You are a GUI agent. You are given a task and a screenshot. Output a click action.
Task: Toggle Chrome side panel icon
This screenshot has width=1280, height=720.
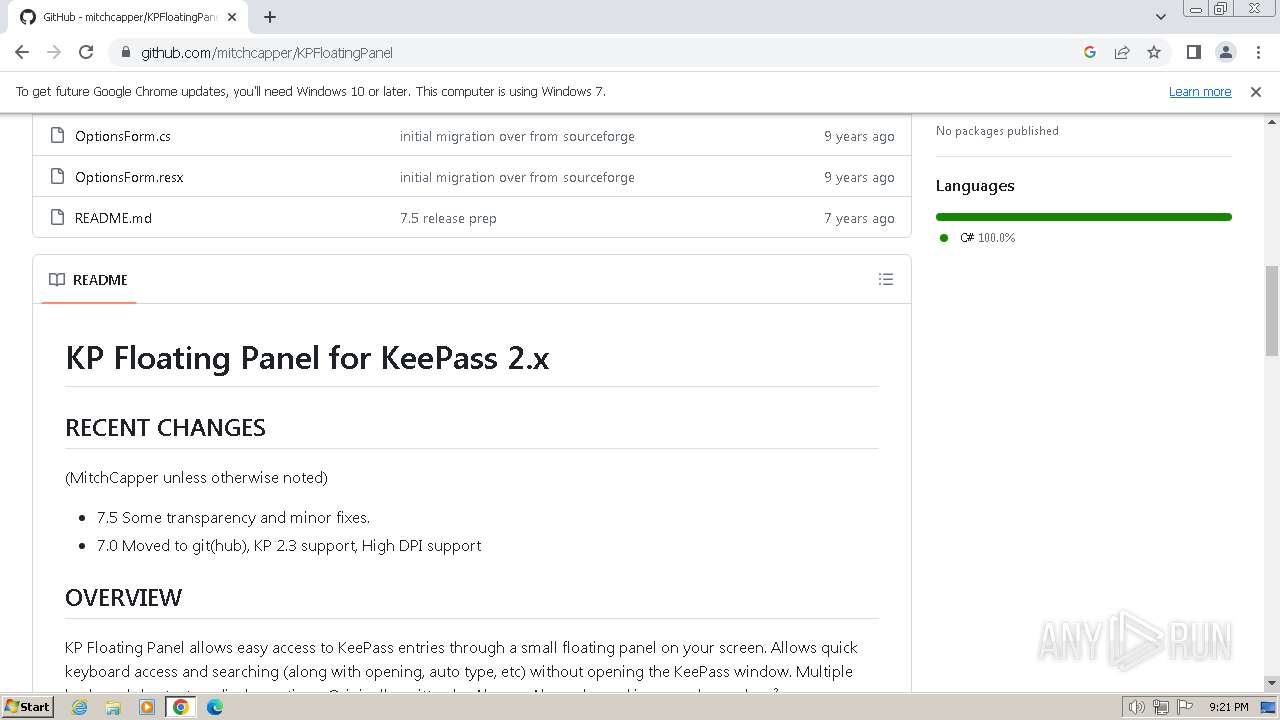1193,53
